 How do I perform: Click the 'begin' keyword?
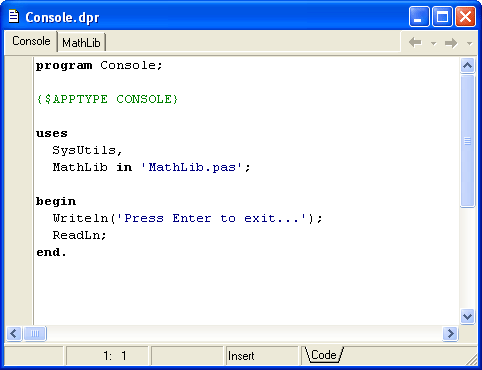(x=56, y=202)
